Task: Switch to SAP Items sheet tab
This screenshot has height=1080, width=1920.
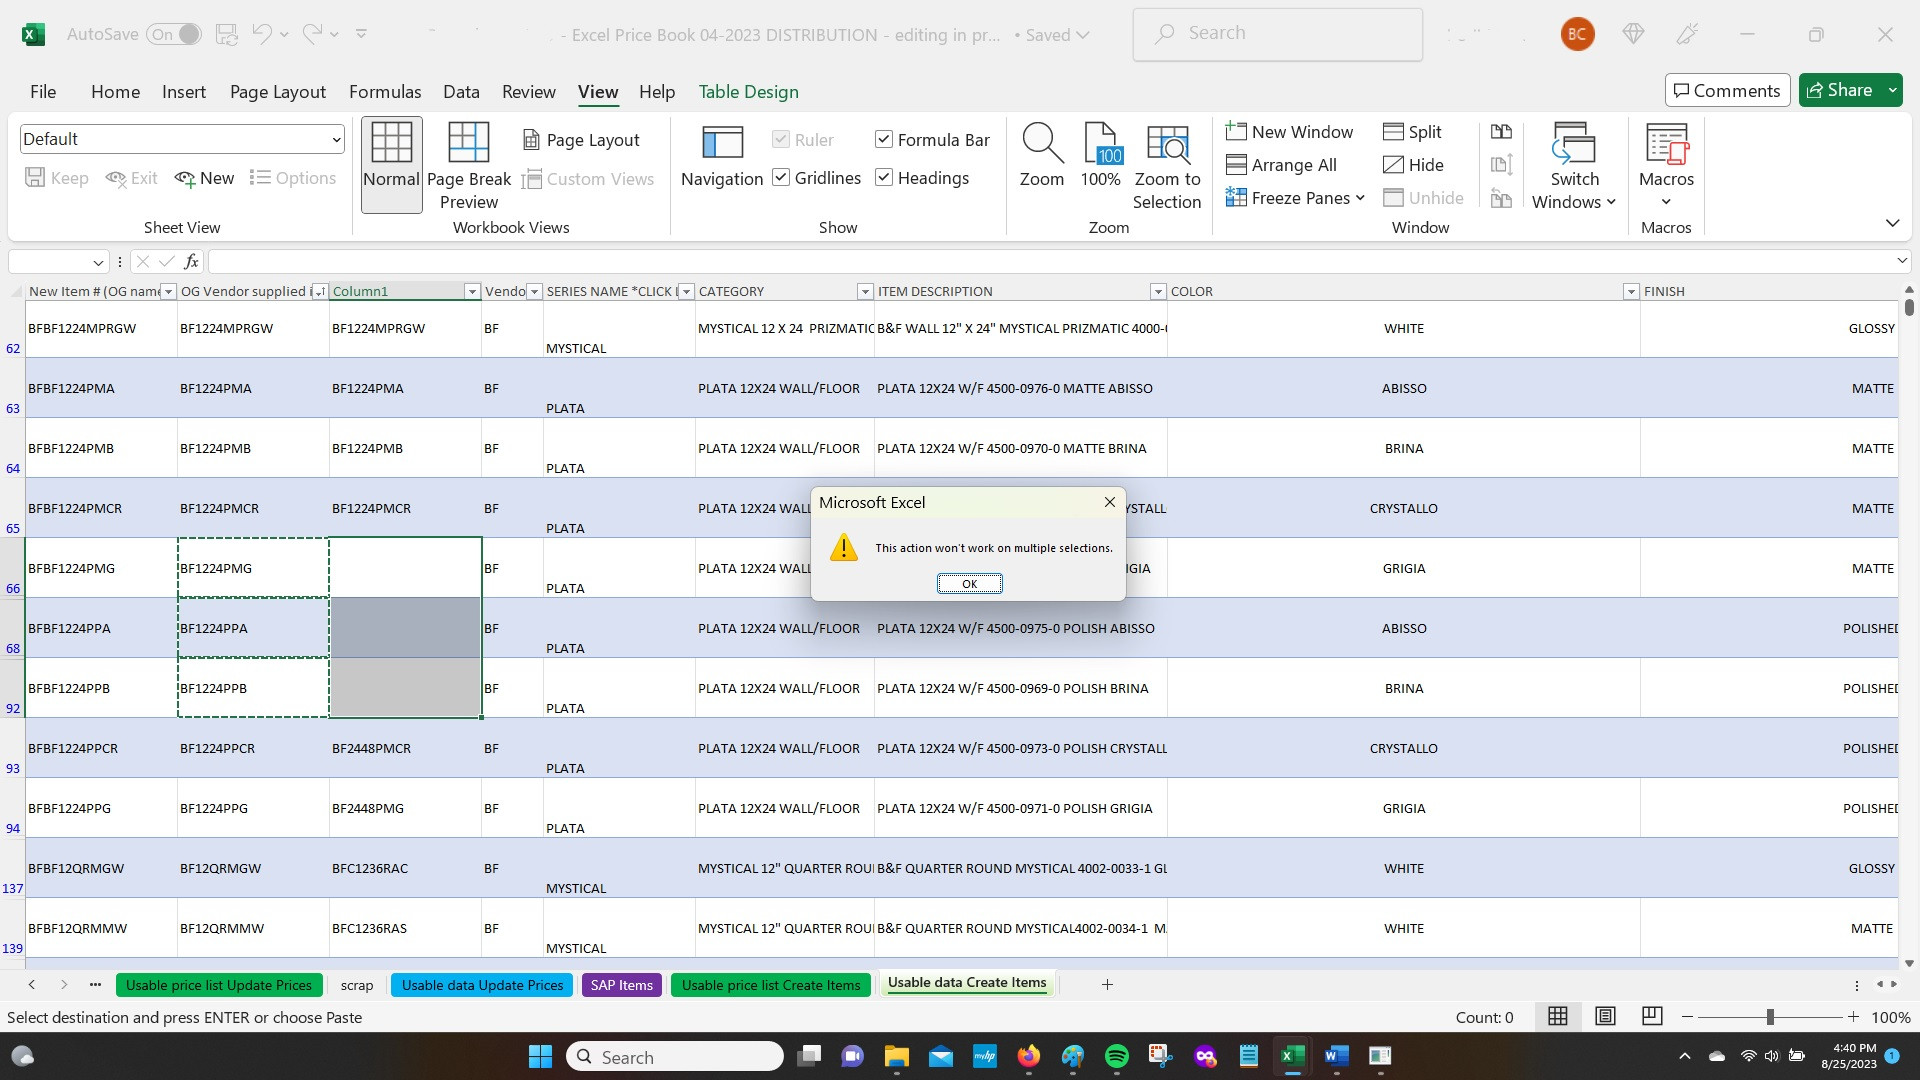Action: (x=621, y=982)
